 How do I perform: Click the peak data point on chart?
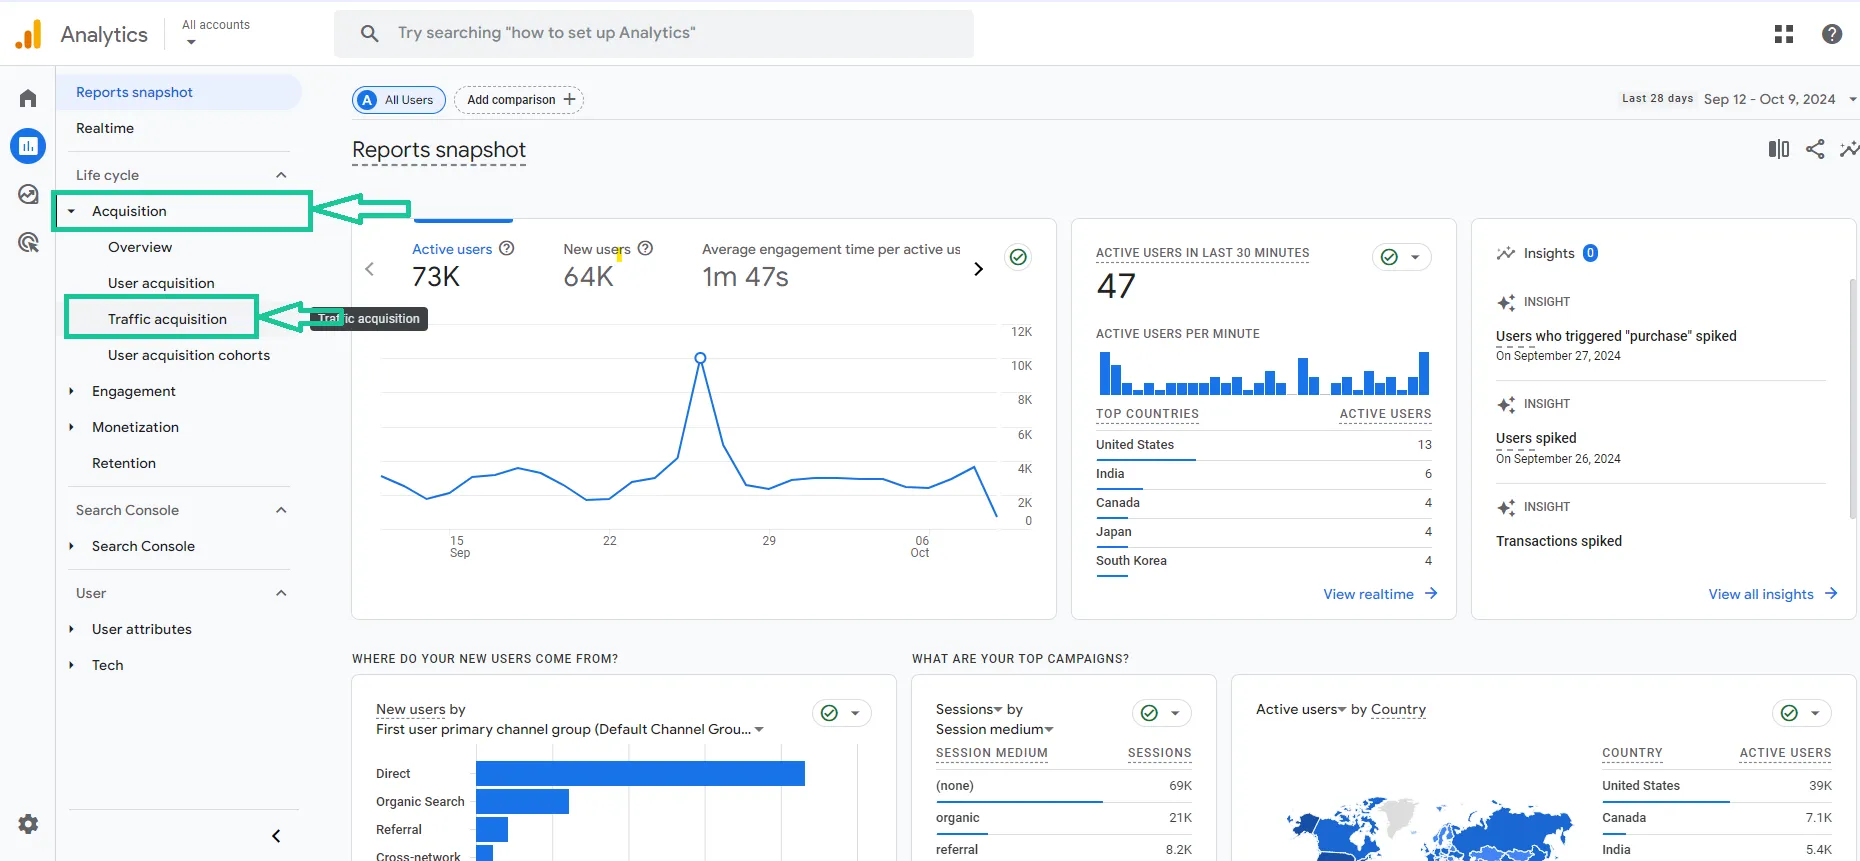coord(700,358)
